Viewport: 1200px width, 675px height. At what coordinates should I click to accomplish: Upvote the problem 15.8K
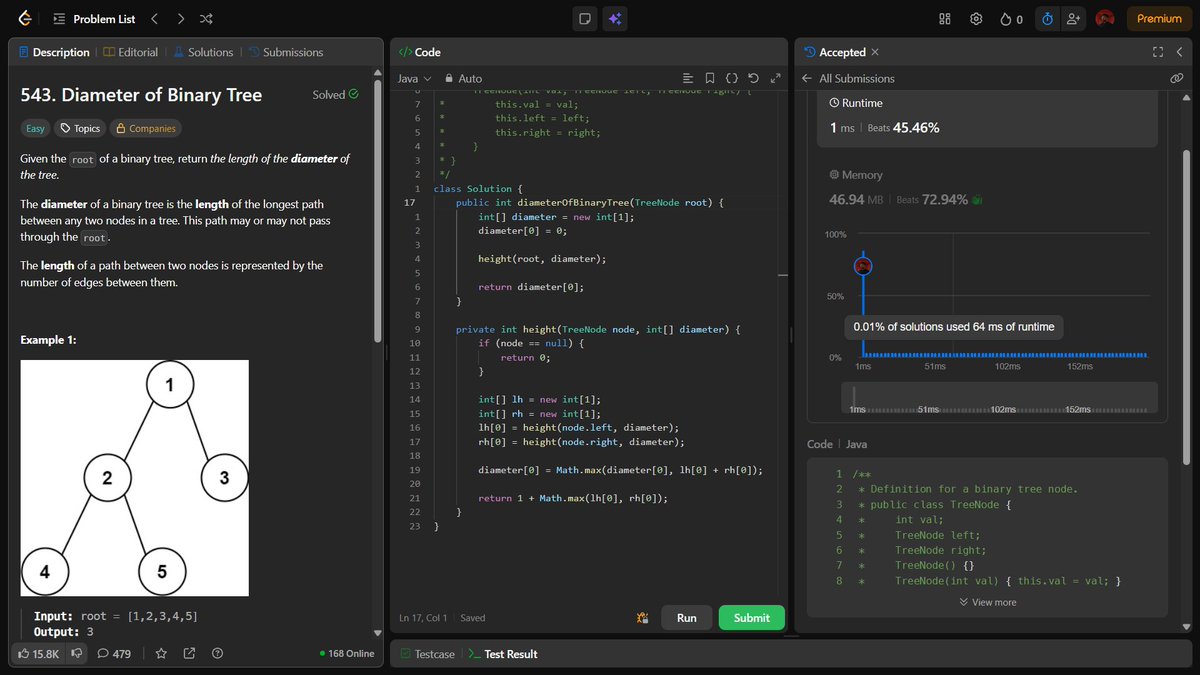click(x=39, y=654)
